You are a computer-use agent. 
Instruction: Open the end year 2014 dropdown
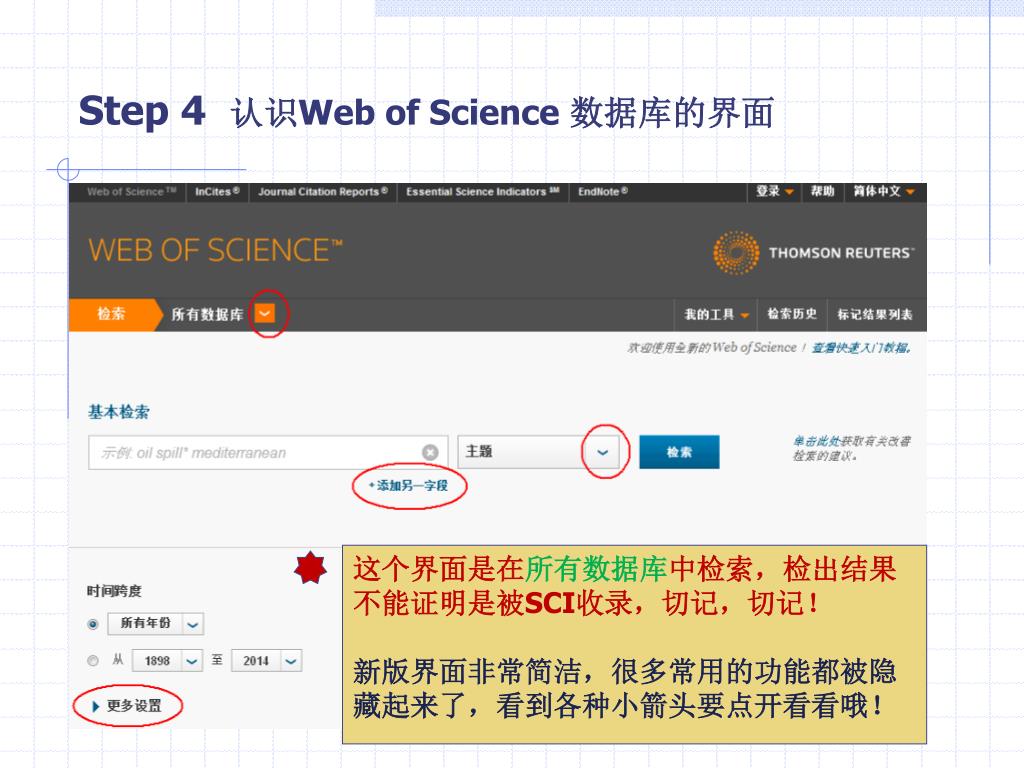tap(291, 661)
